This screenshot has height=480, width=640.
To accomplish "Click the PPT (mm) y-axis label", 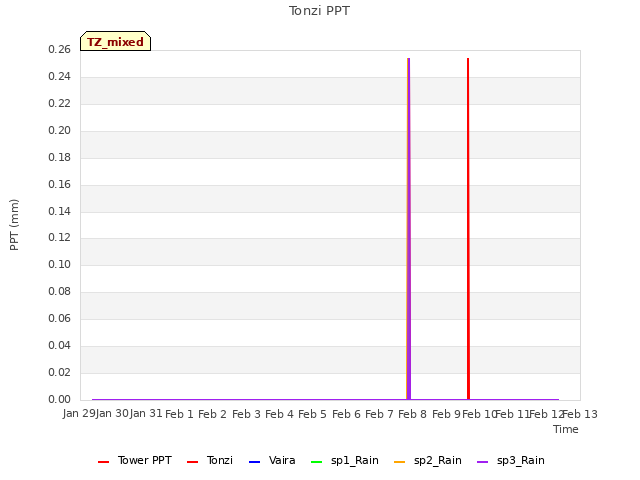I will click(14, 225).
